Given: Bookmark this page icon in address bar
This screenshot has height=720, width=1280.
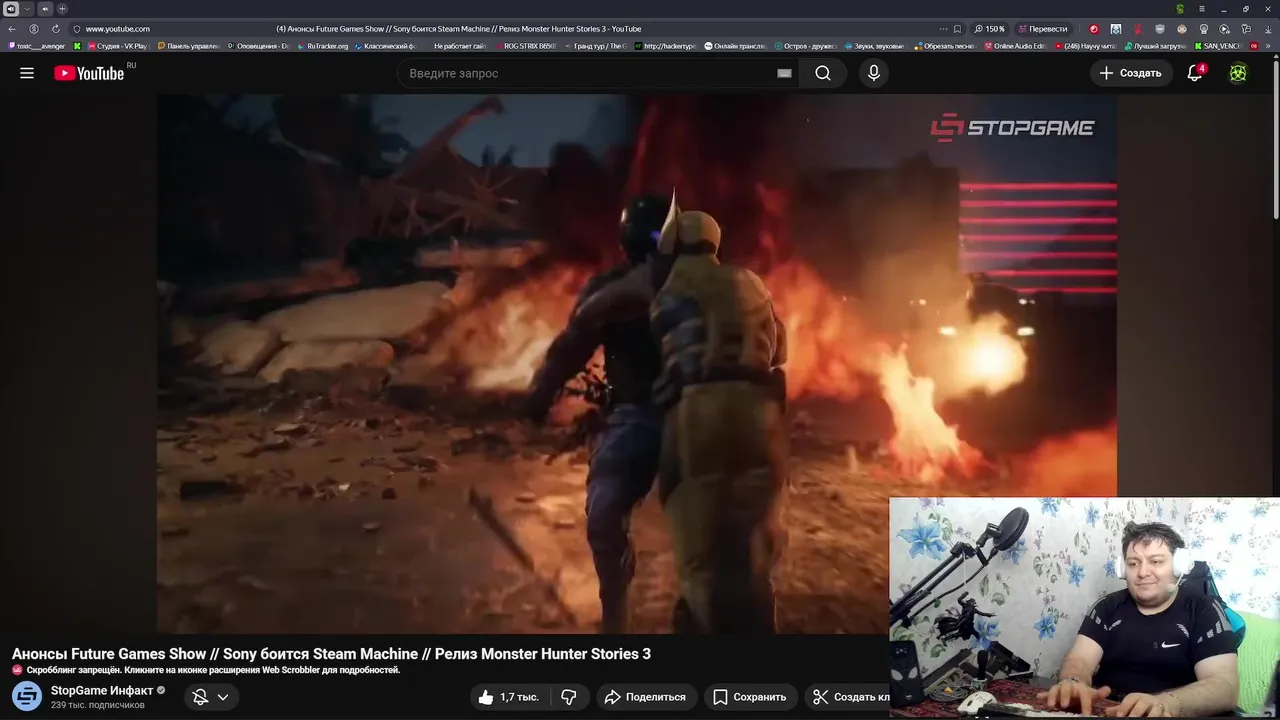Looking at the screenshot, I should (957, 29).
